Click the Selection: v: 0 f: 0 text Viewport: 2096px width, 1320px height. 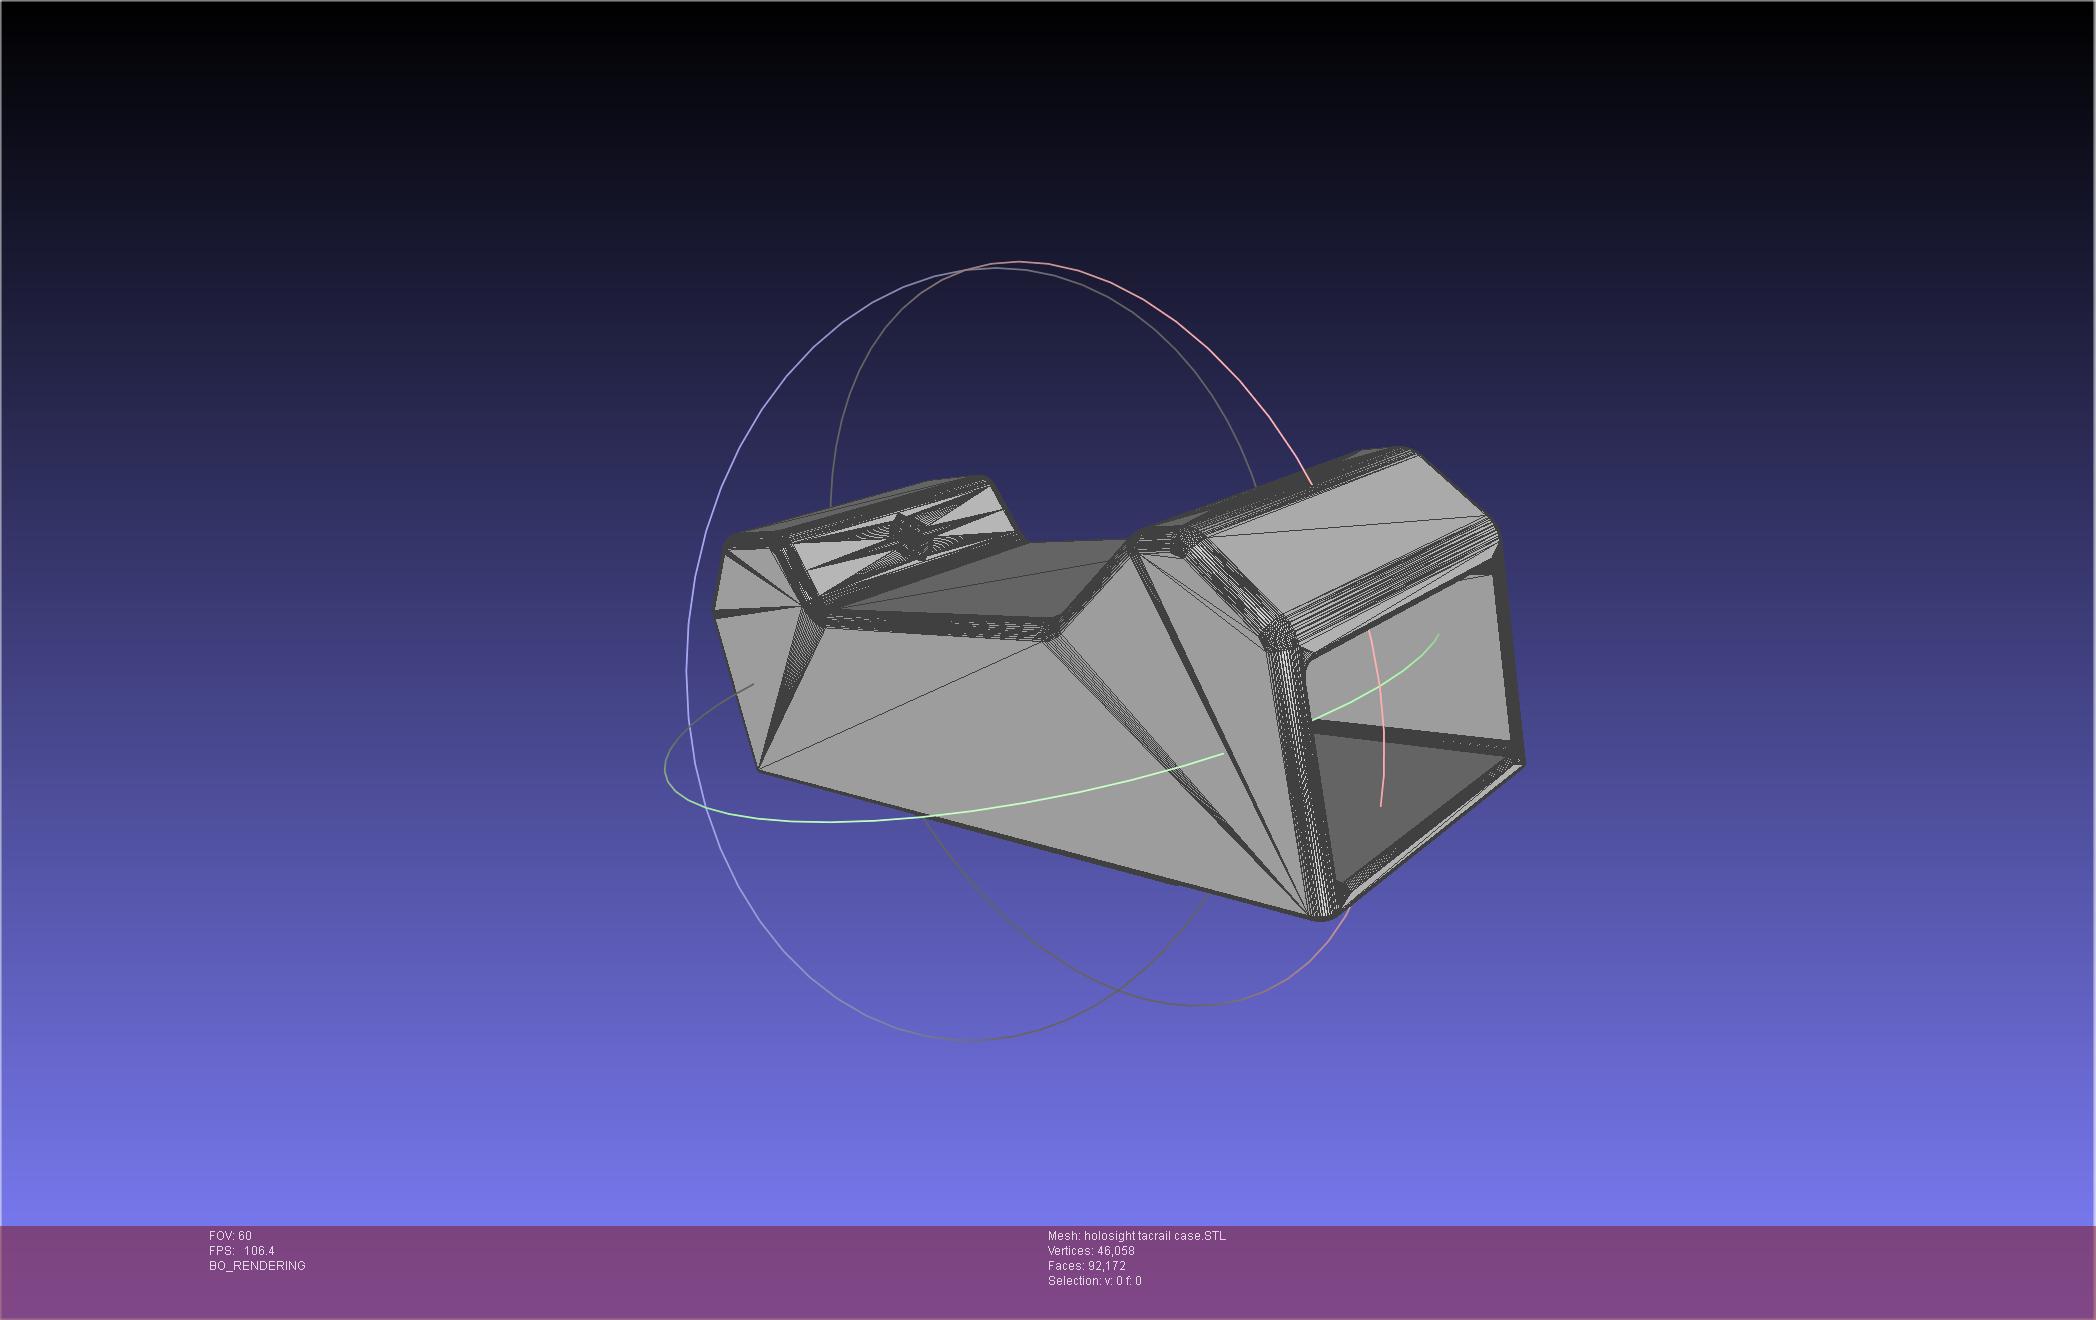[1094, 1281]
